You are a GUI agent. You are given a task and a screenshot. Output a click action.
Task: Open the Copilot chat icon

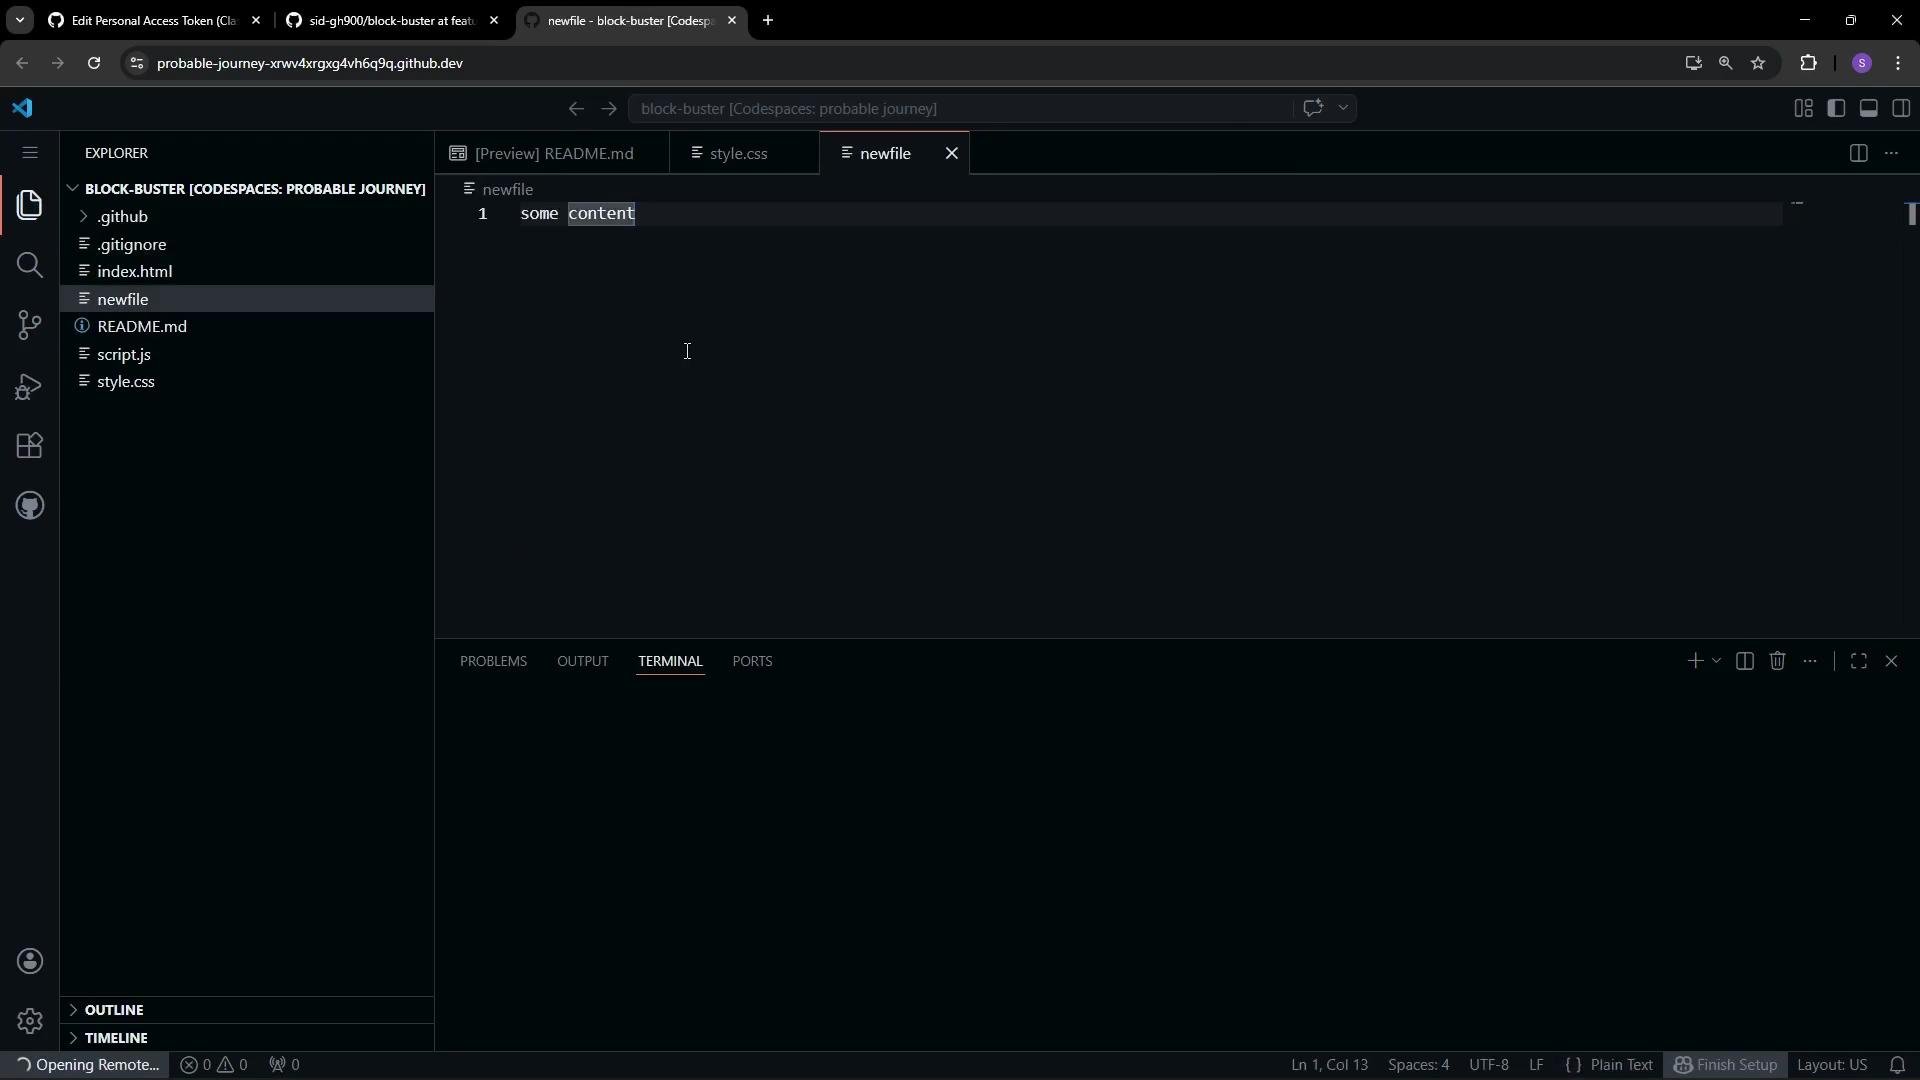pos(1313,108)
